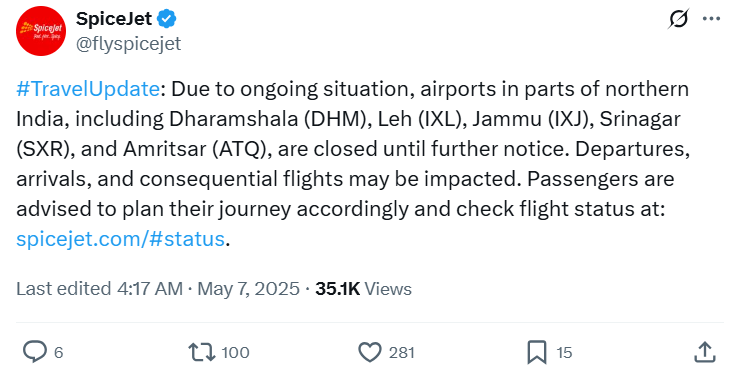
Task: Click the 35.1K Views count
Action: pos(364,289)
